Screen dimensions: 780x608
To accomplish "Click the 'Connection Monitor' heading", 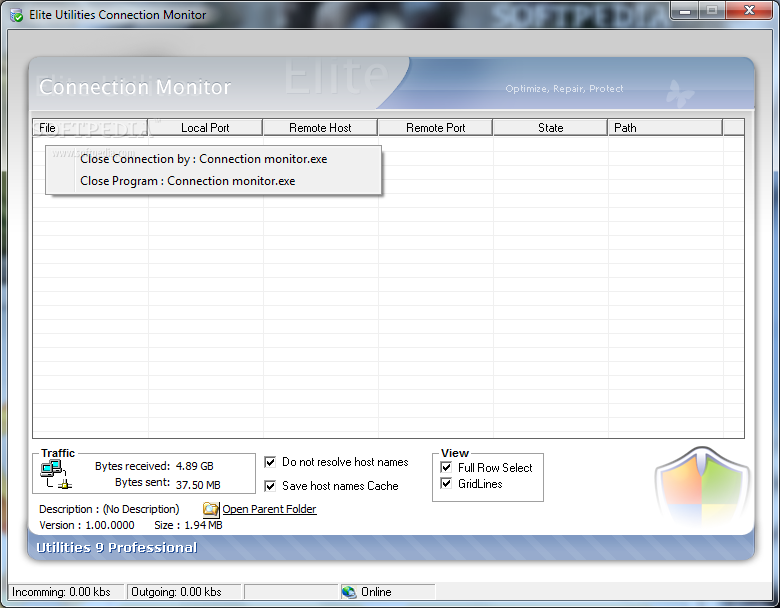I will pos(135,87).
